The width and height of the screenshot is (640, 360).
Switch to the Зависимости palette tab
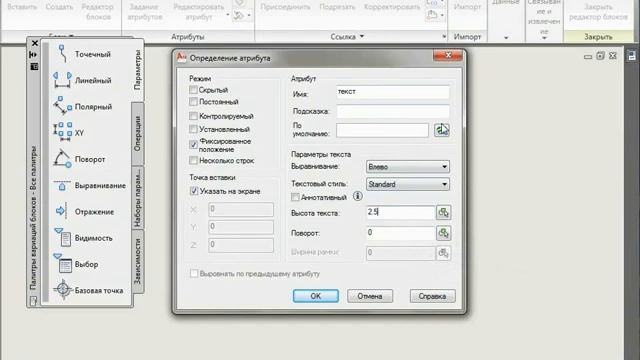click(138, 261)
